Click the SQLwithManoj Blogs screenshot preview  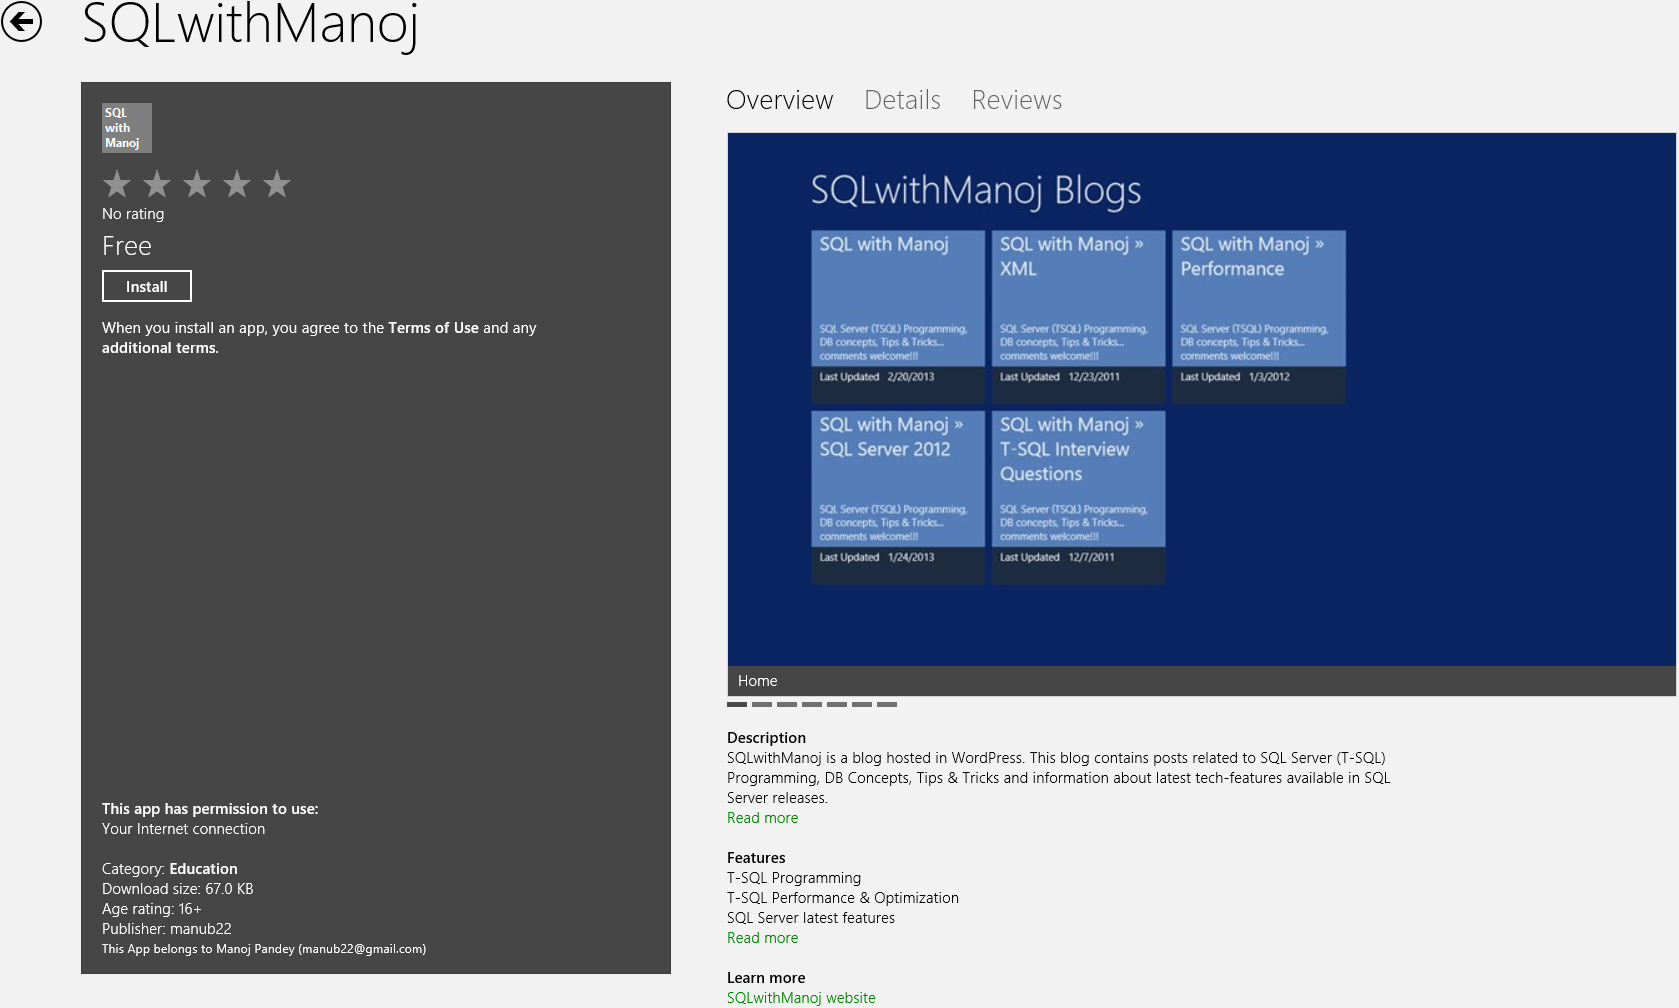(1200, 400)
